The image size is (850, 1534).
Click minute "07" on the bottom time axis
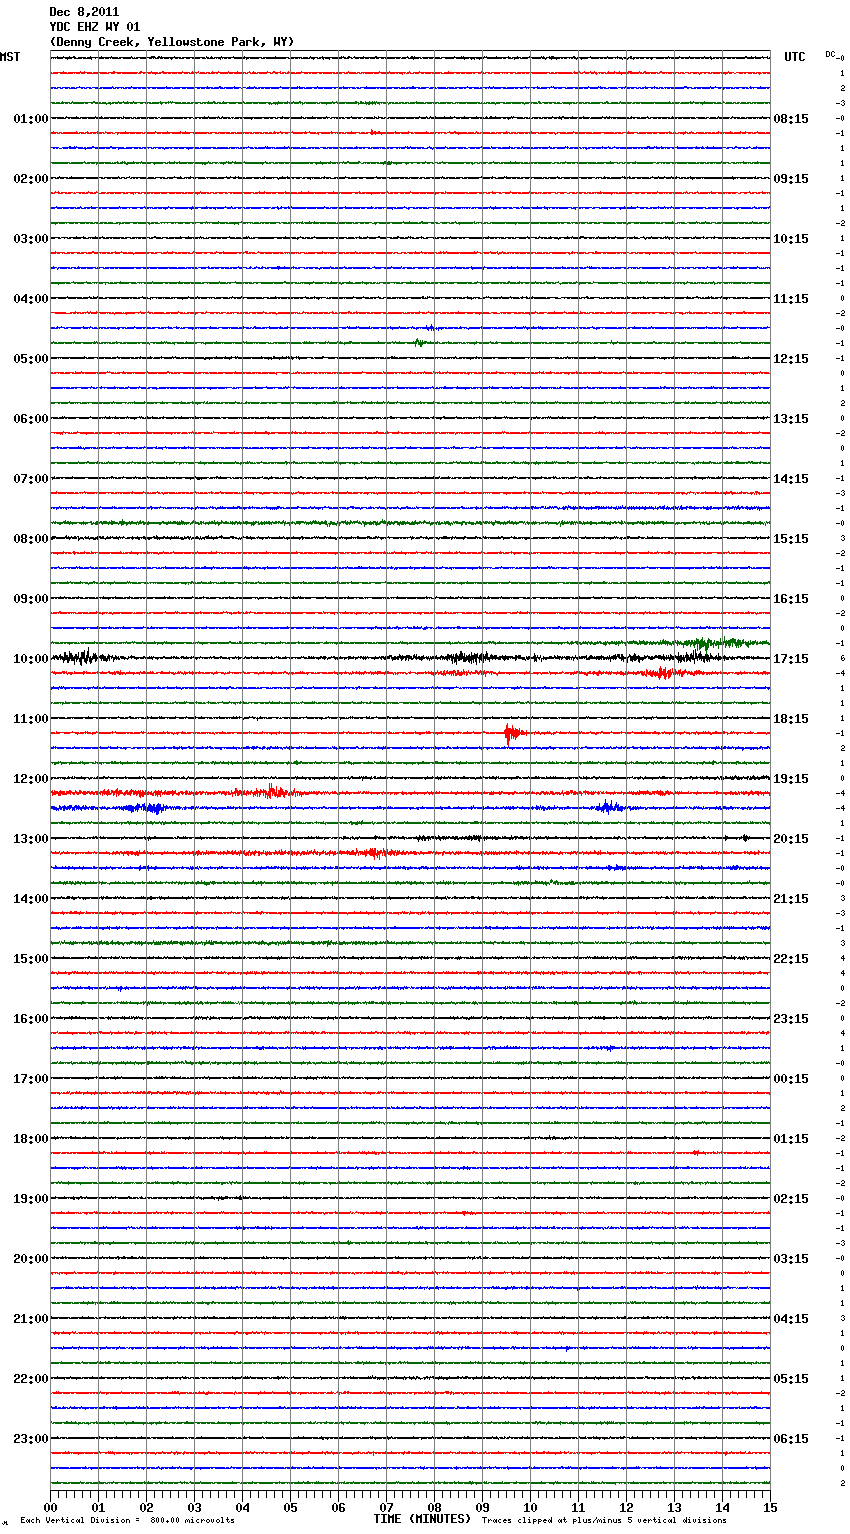pyautogui.click(x=386, y=1507)
